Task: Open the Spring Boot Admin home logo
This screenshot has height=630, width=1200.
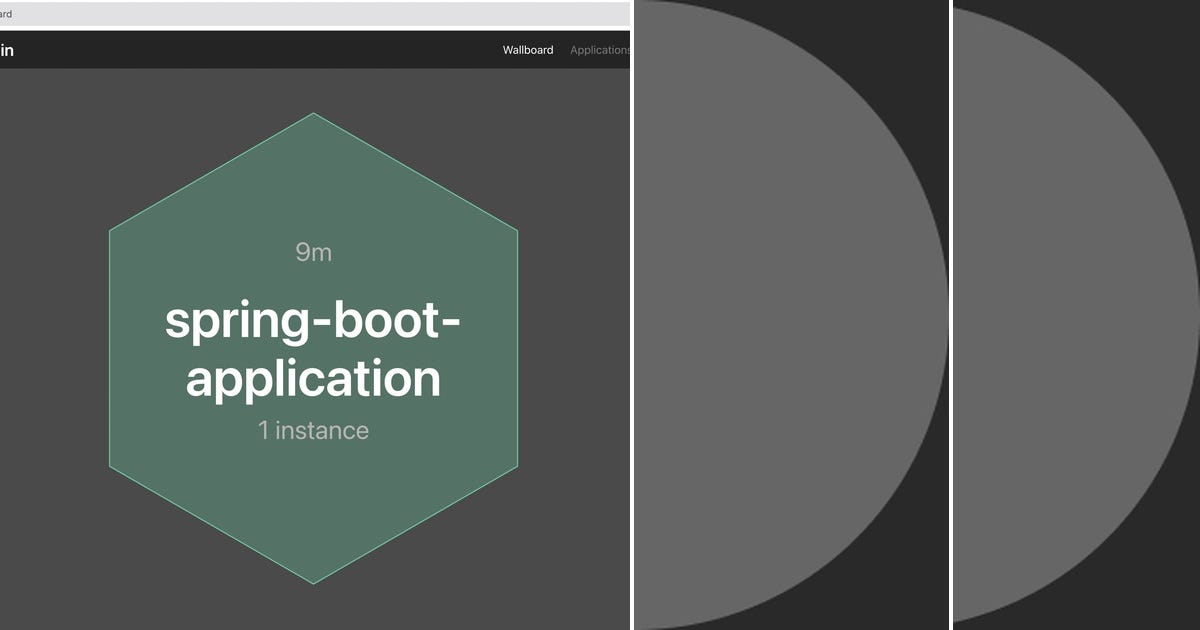Action: click(6, 49)
